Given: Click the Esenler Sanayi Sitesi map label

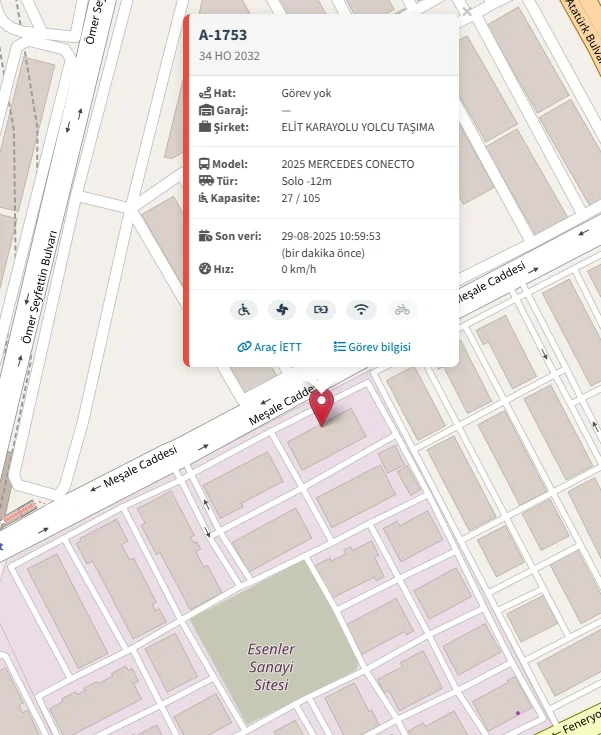Looking at the screenshot, I should pos(271,667).
